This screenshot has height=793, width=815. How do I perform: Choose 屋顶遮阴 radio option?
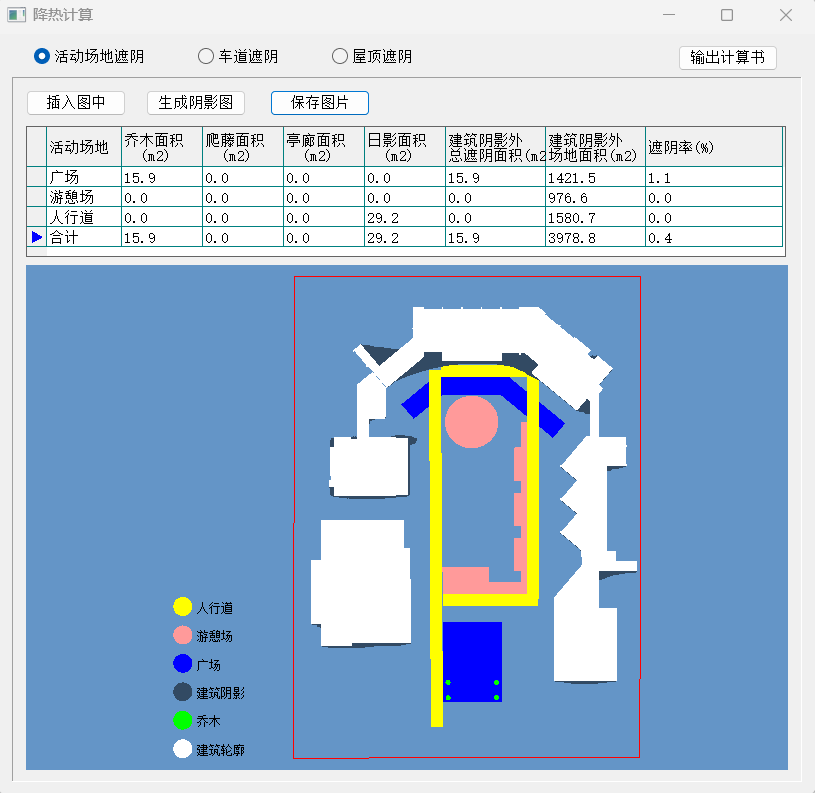point(340,57)
